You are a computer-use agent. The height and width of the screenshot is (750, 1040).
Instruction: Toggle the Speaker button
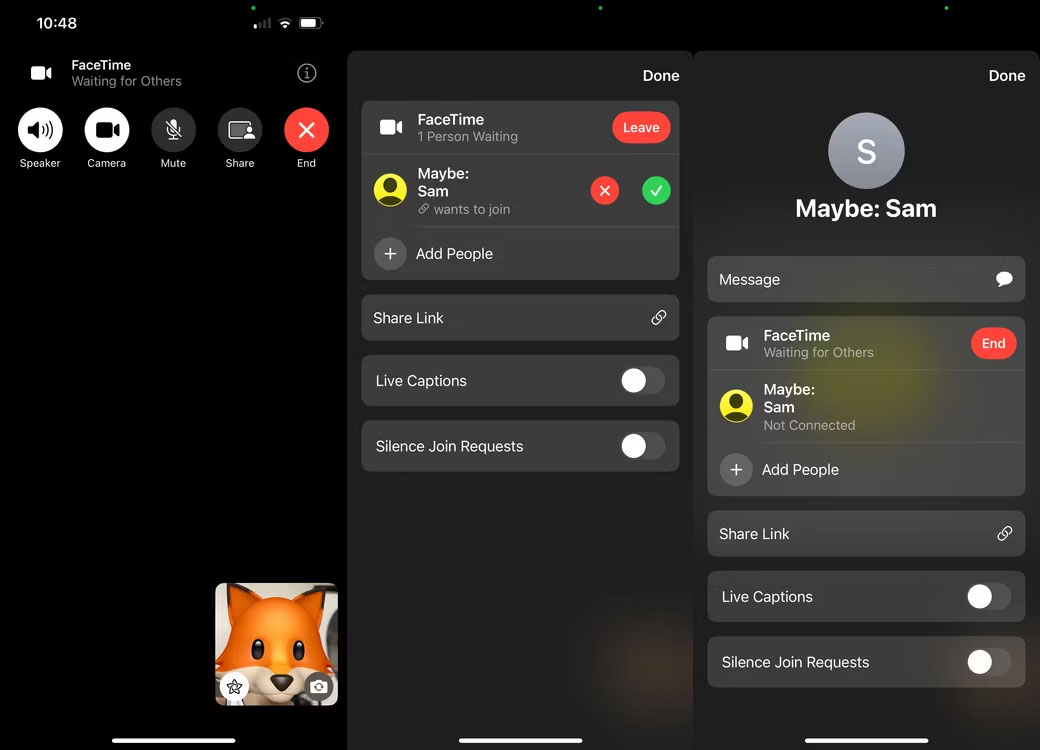click(40, 130)
